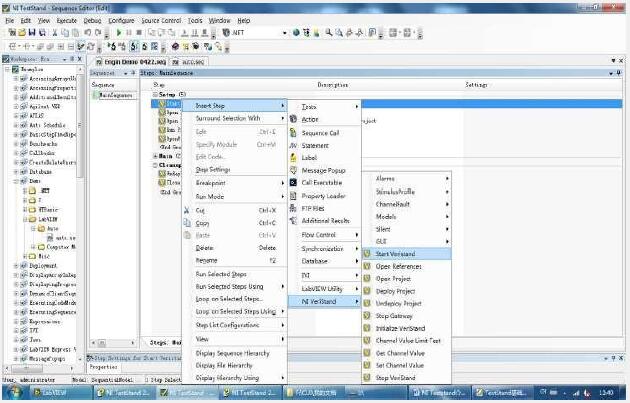
Task: Open the adapter selector dropdown in toolbar
Action: [284, 33]
